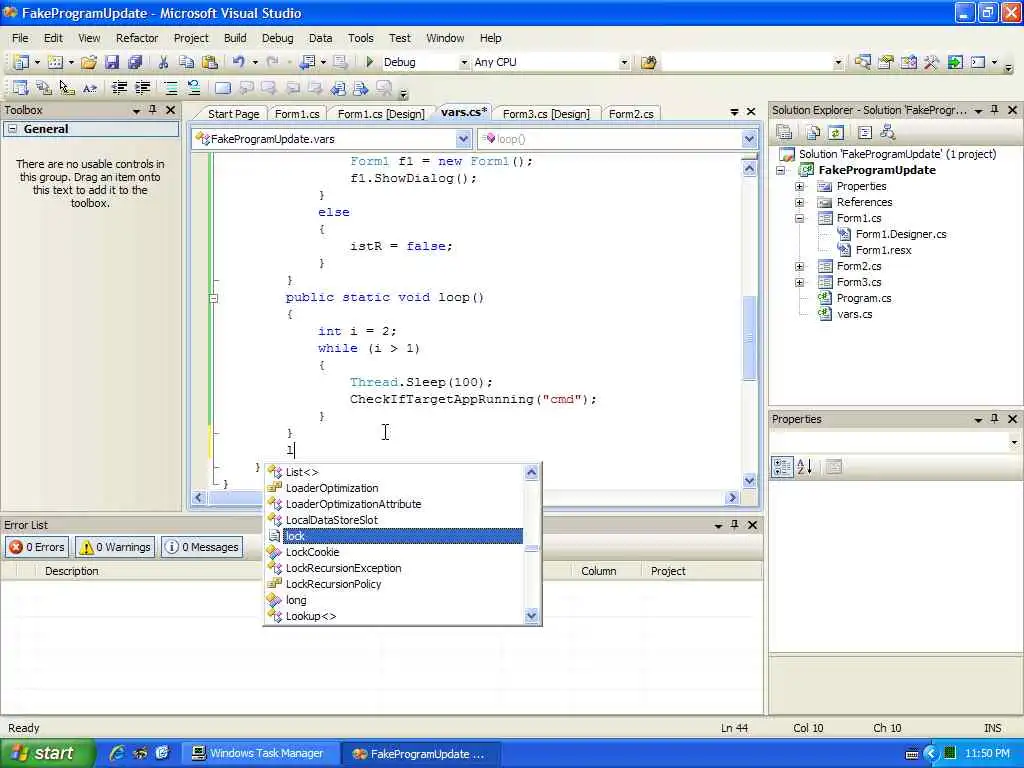
Task: Open Toolbox via hammer-wrench icon
Action: tap(931, 62)
